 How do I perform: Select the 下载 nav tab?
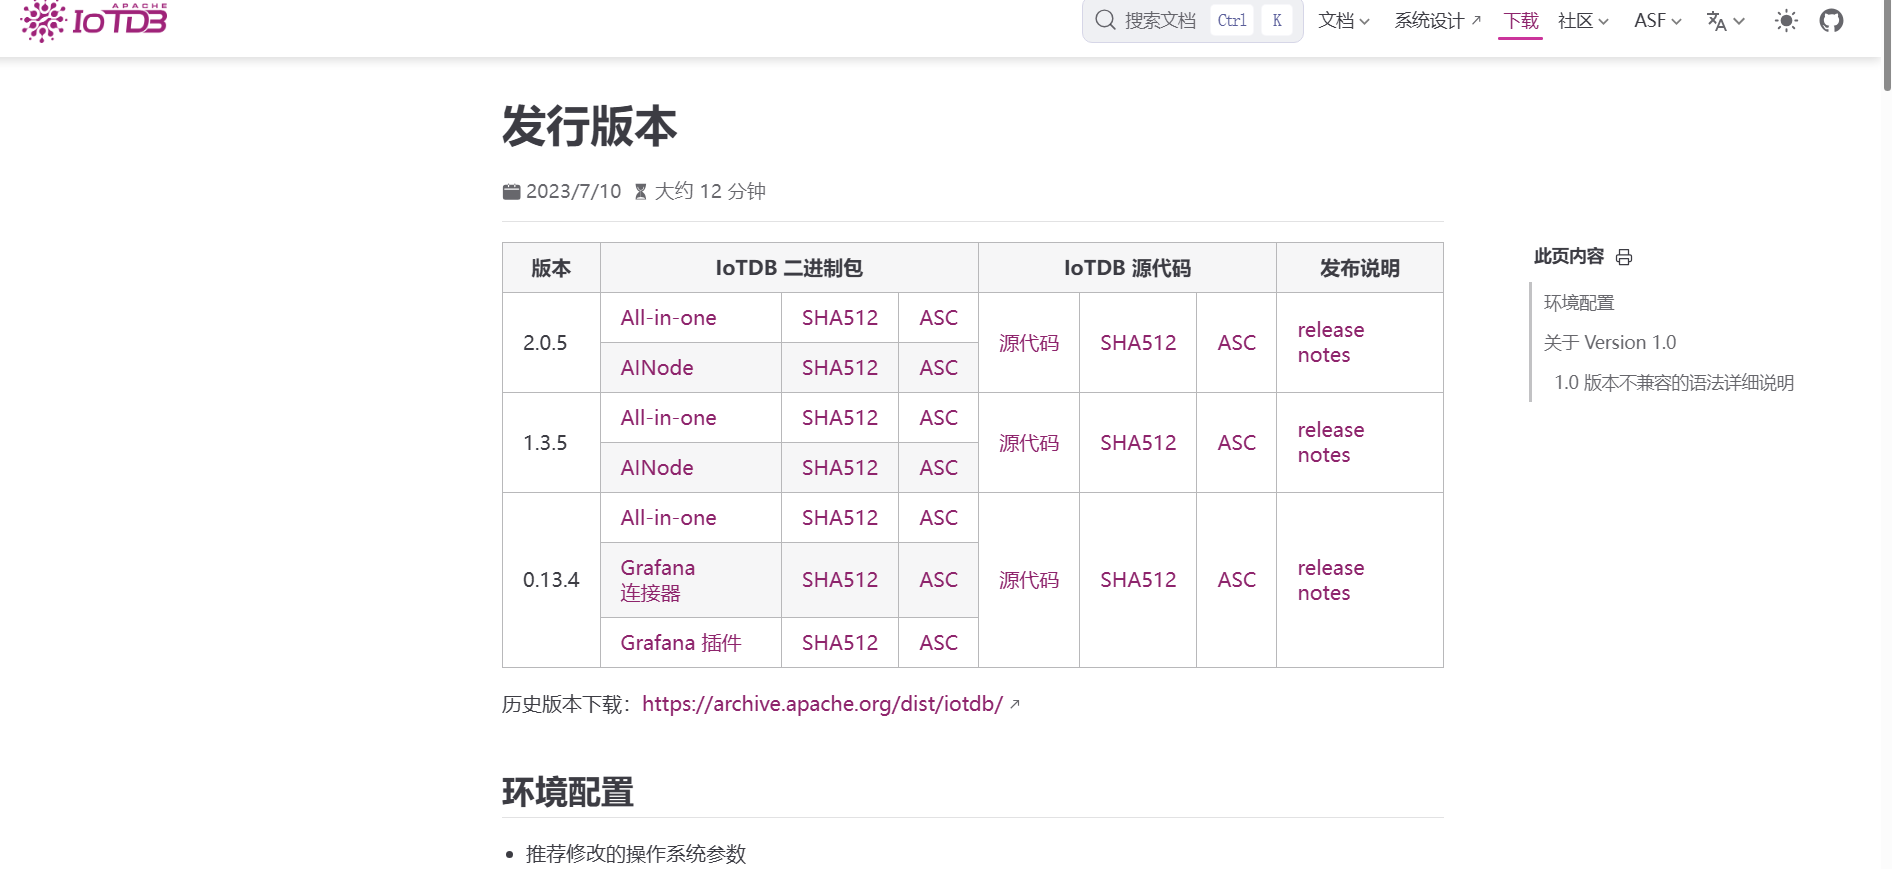1521,21
